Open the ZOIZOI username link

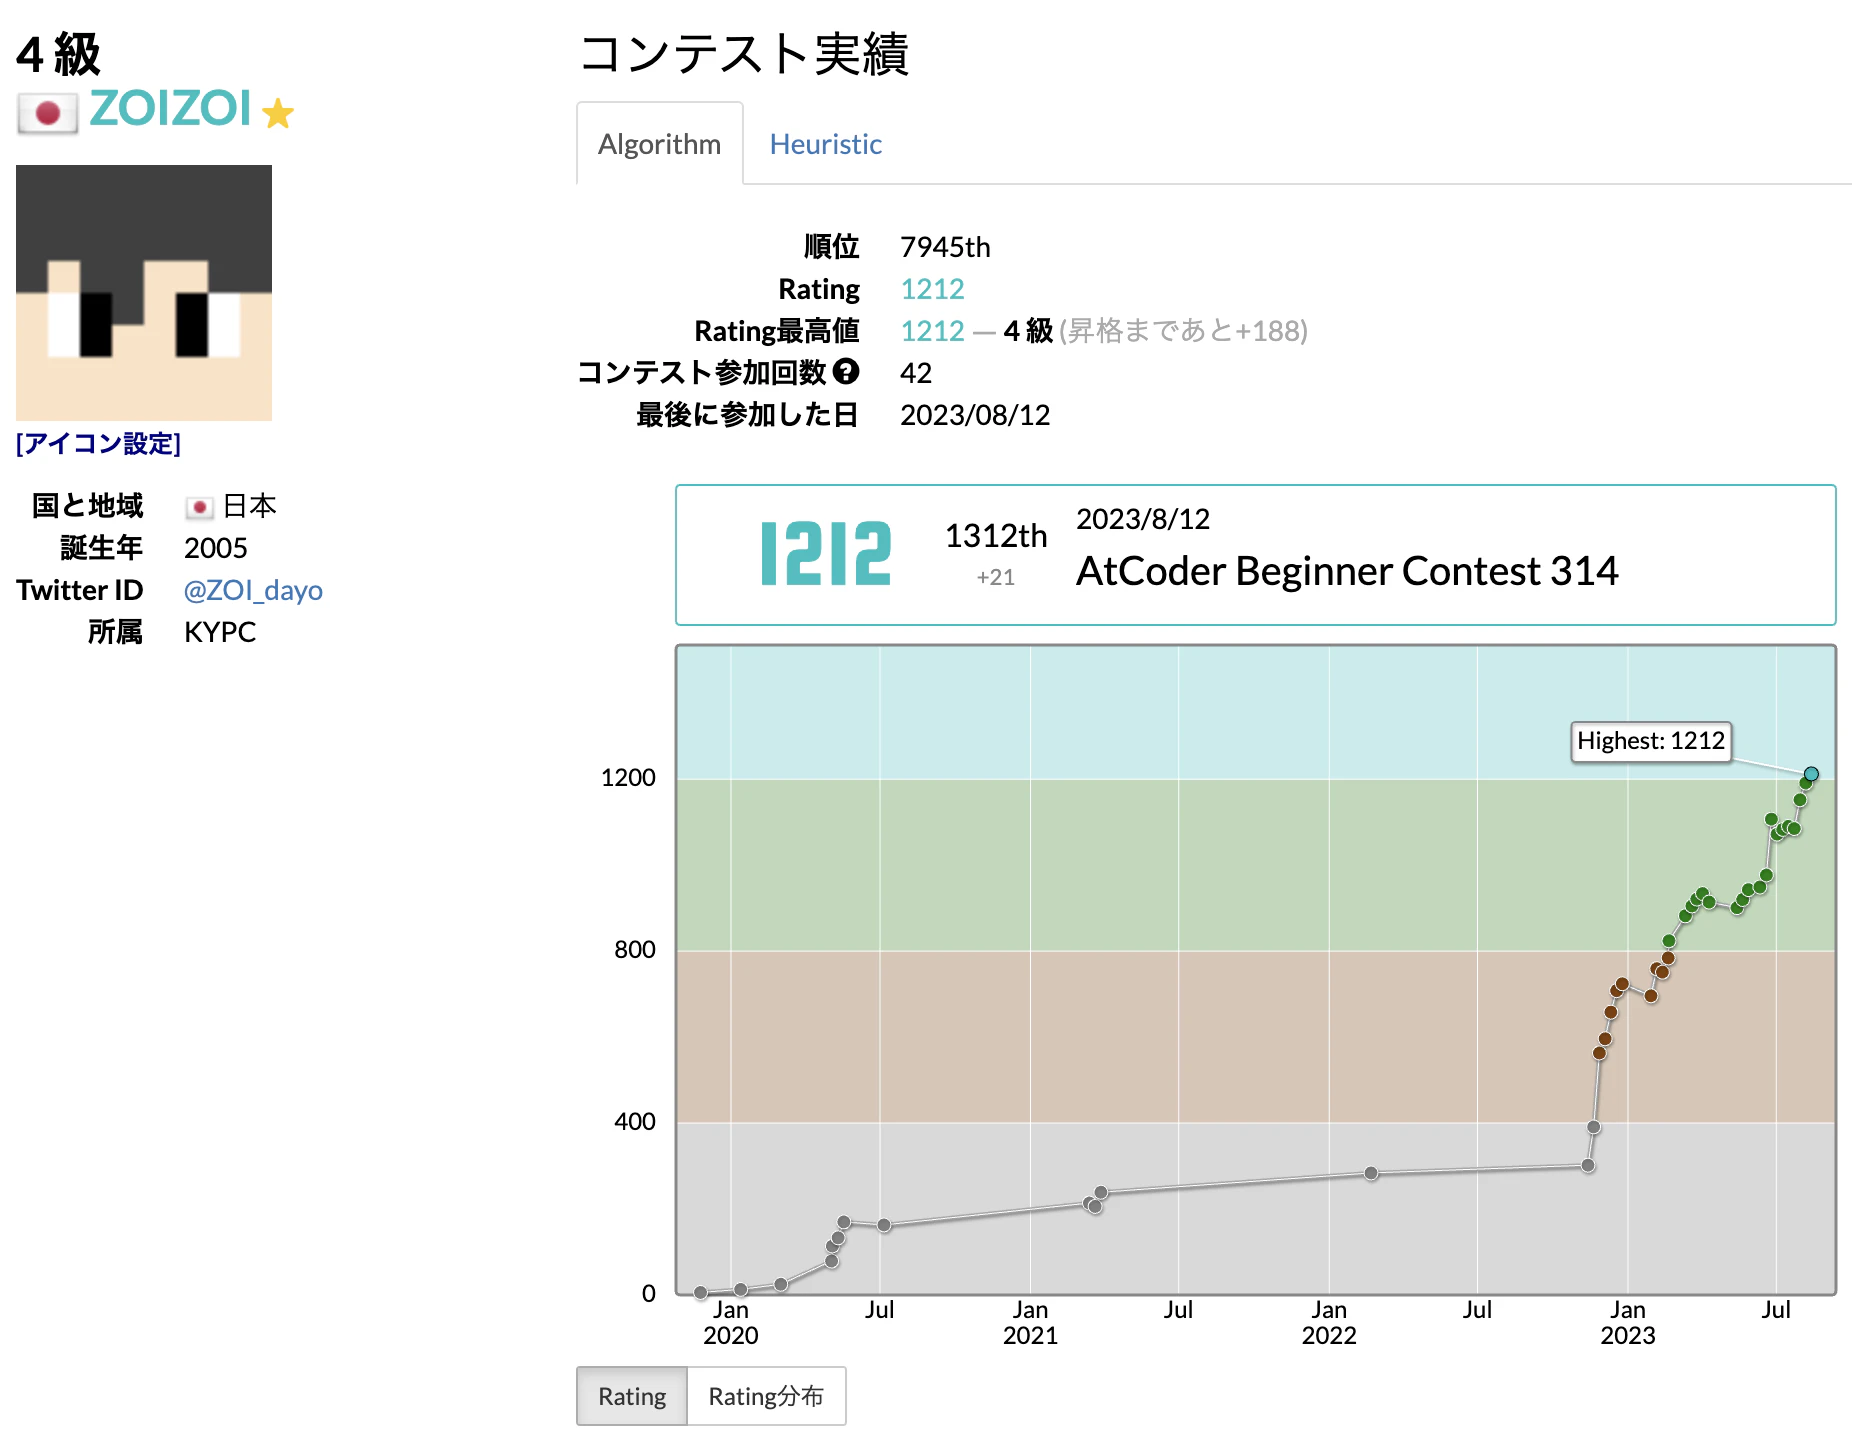[x=170, y=108]
